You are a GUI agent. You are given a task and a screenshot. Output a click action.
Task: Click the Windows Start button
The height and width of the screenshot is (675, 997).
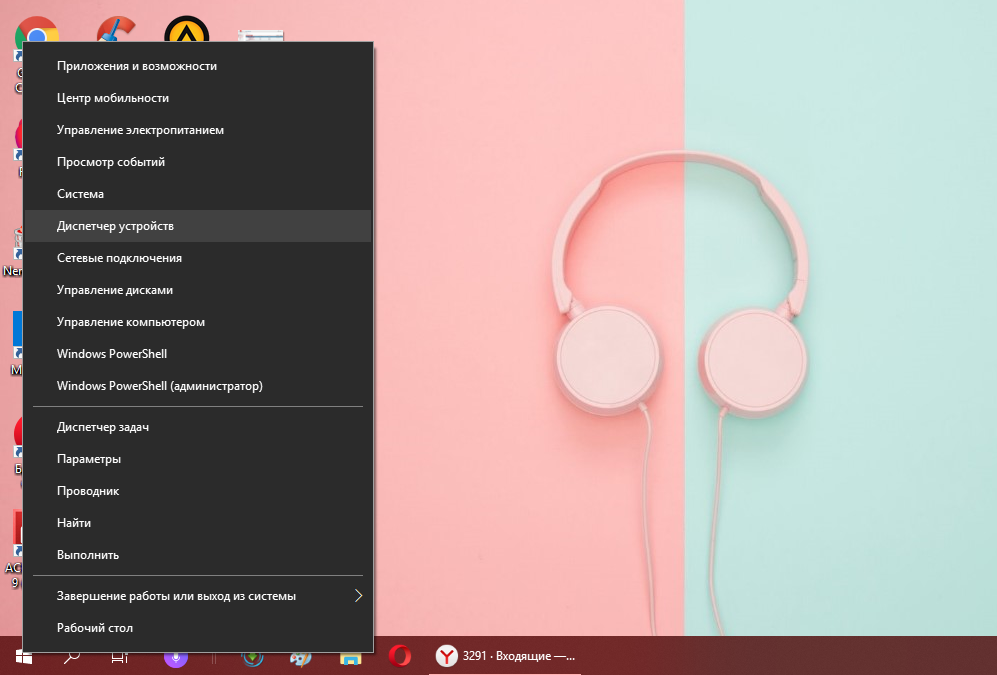point(24,657)
